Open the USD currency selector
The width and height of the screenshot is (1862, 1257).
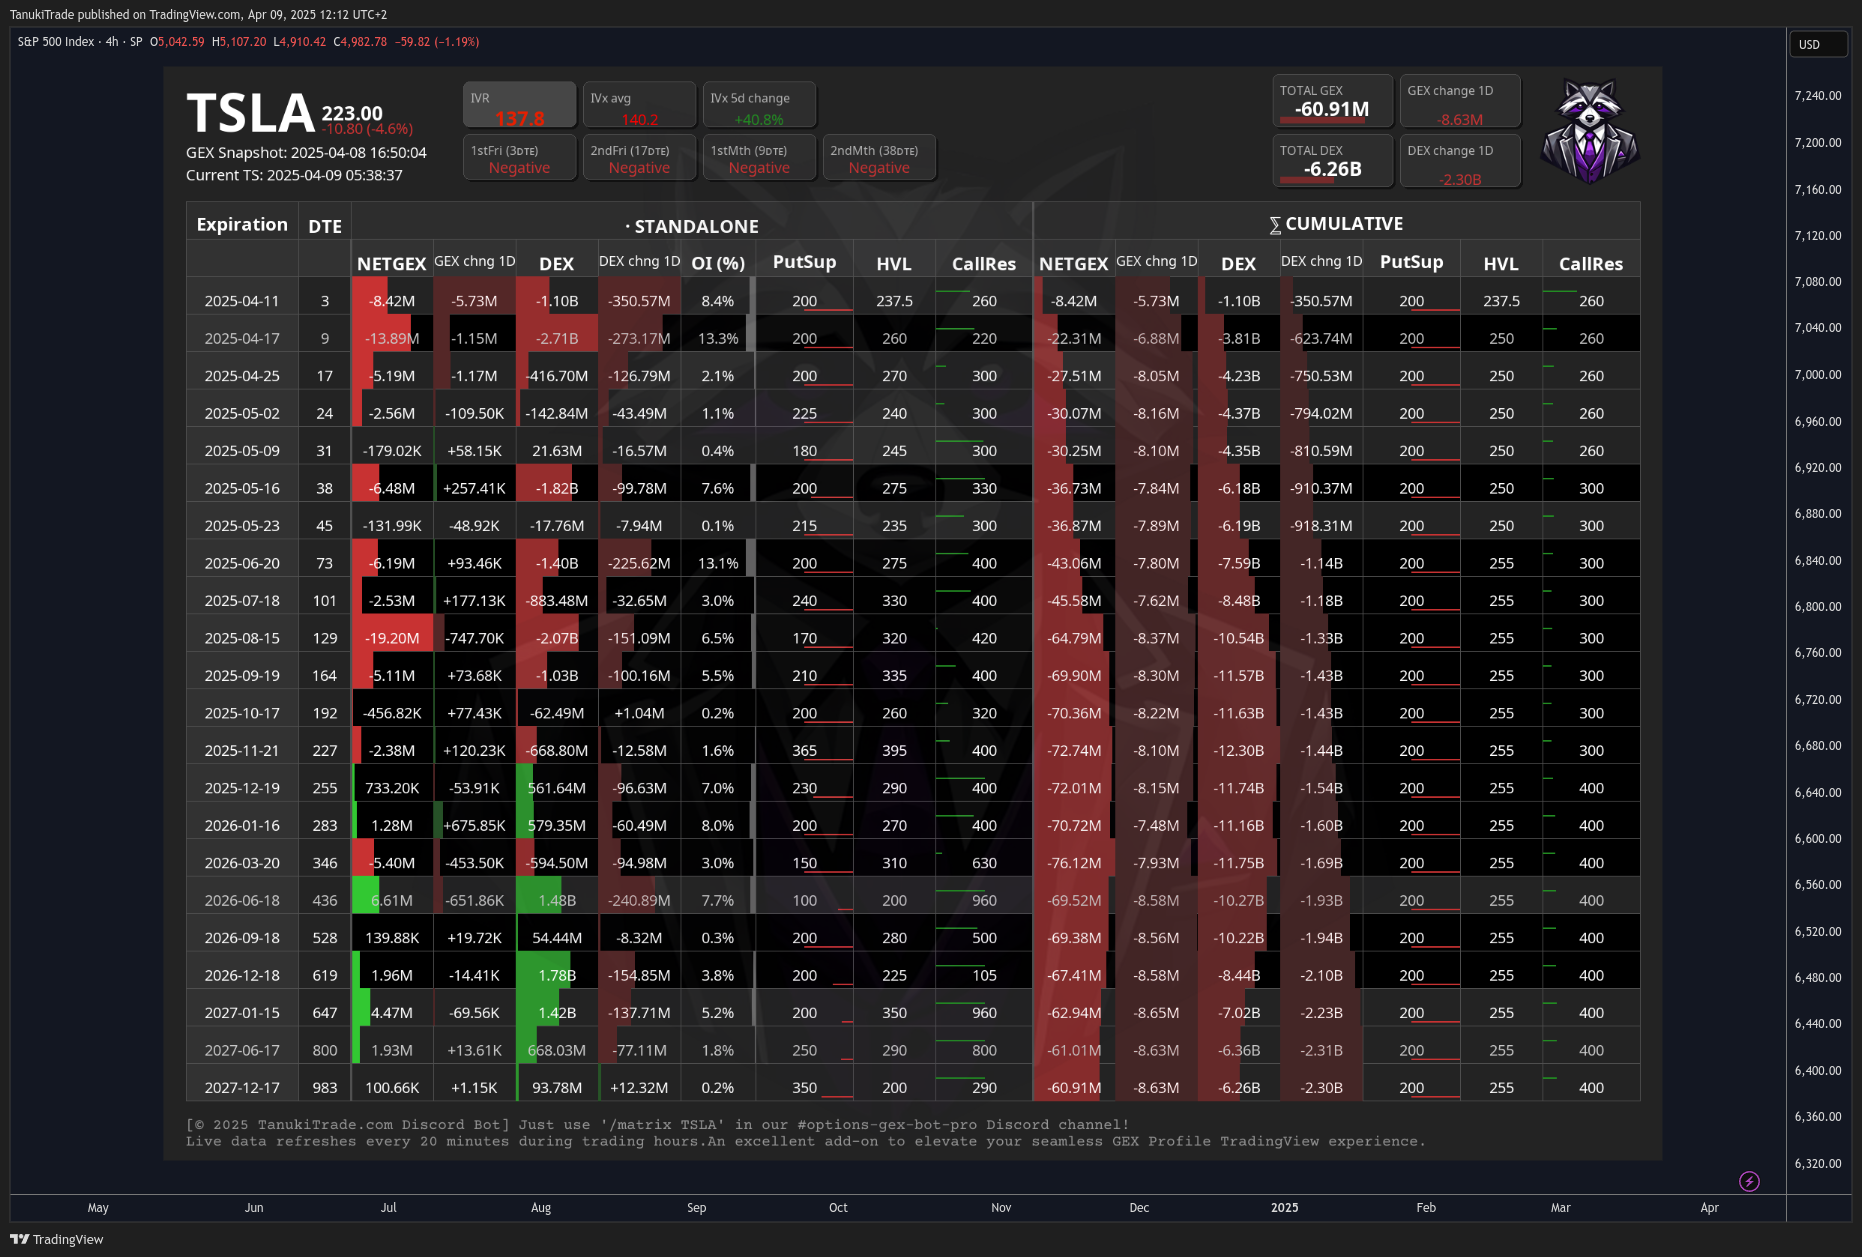1818,44
